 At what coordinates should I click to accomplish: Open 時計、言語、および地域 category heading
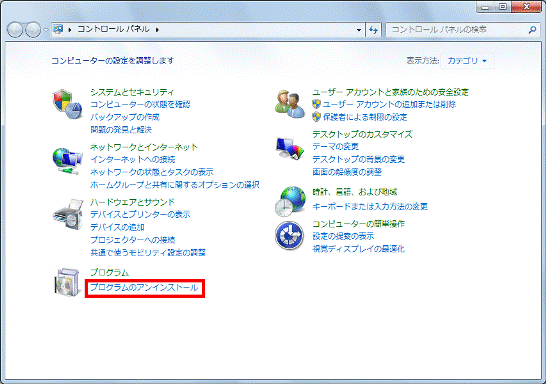coord(354,192)
